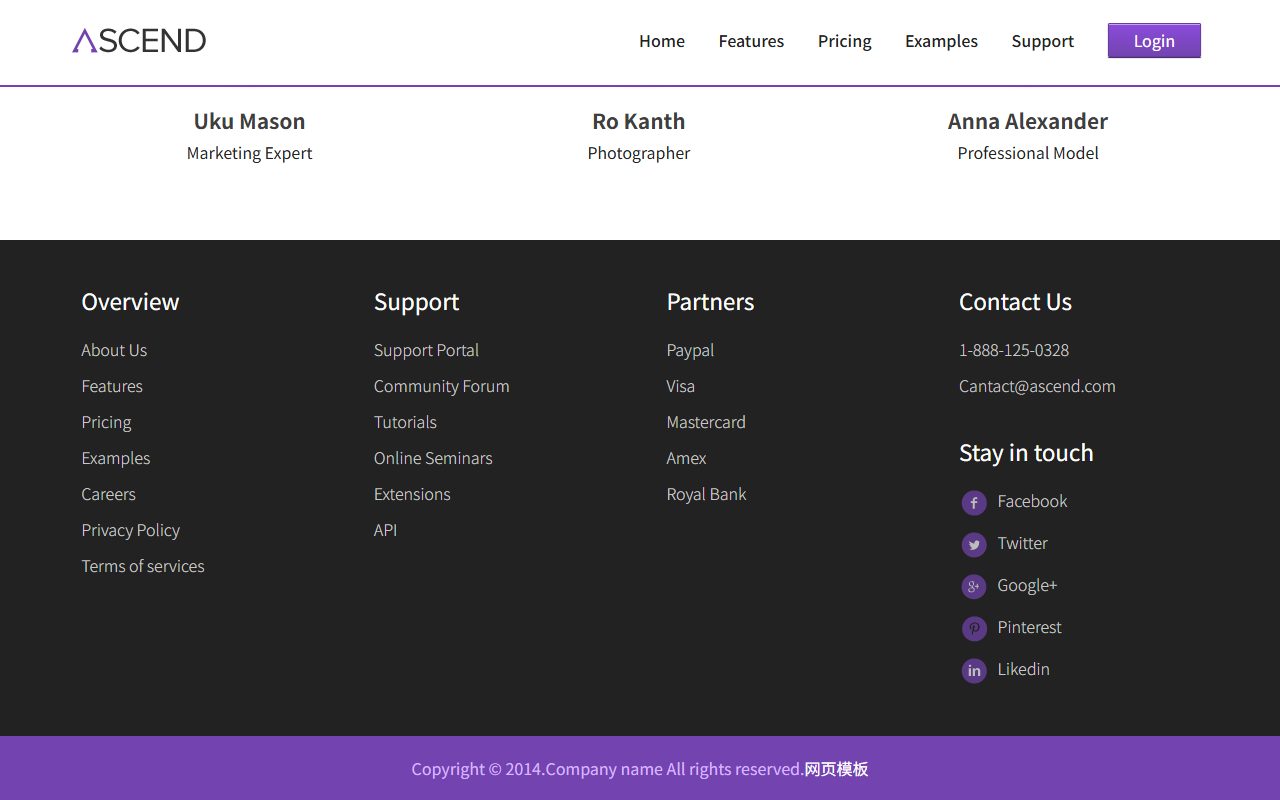Open the Twitter text link
The image size is (1280, 800).
point(1022,543)
